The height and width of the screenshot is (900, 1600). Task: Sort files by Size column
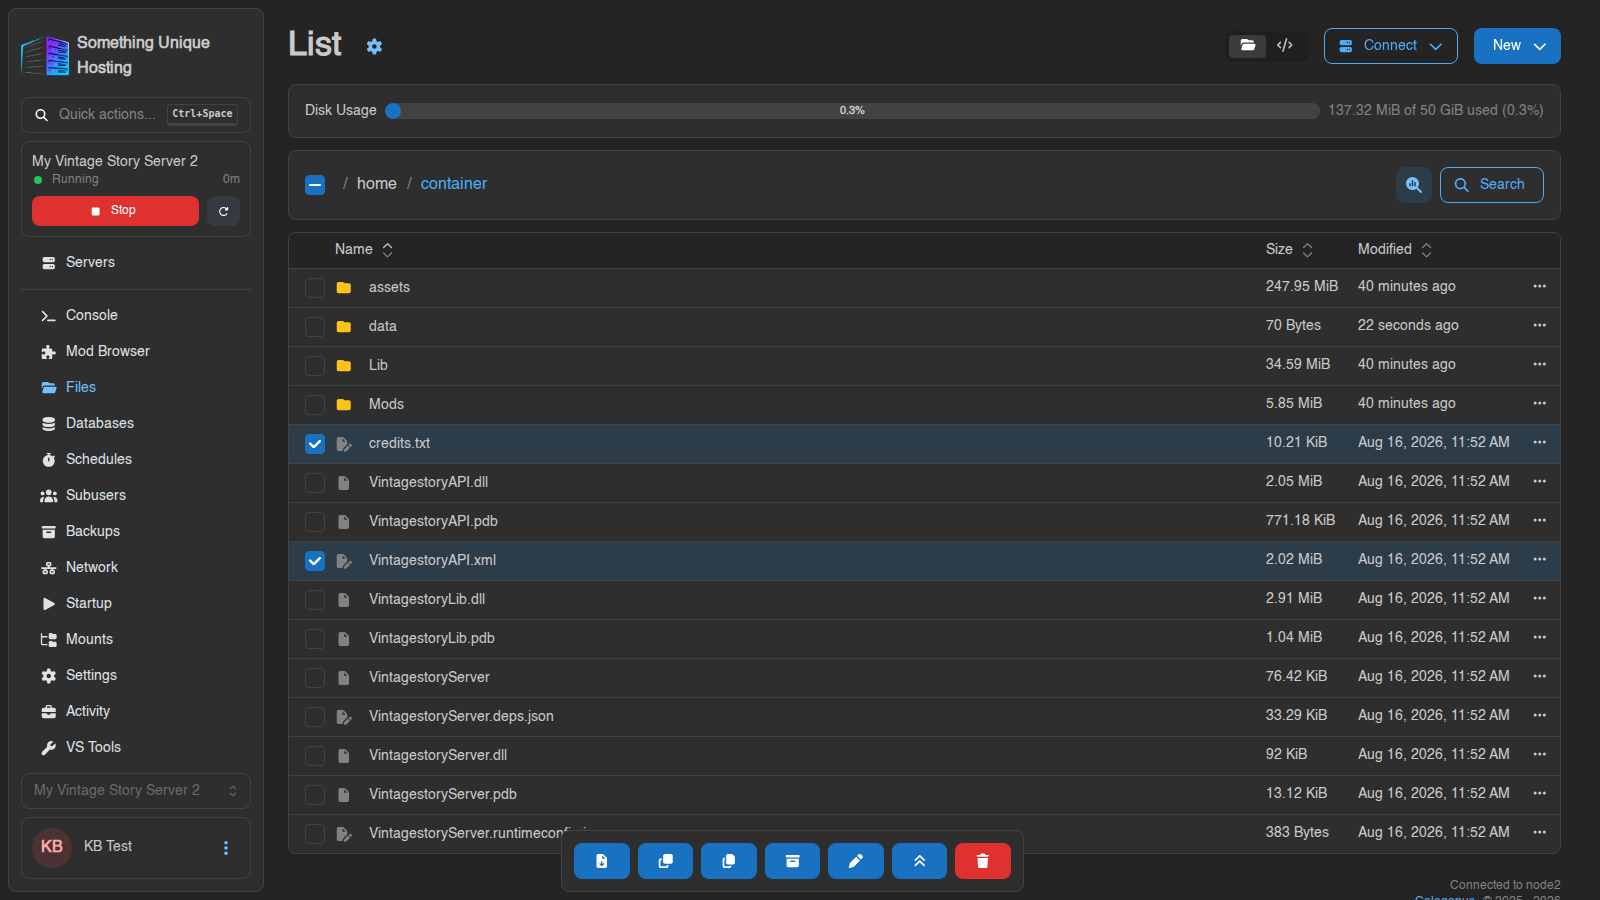pos(1289,249)
